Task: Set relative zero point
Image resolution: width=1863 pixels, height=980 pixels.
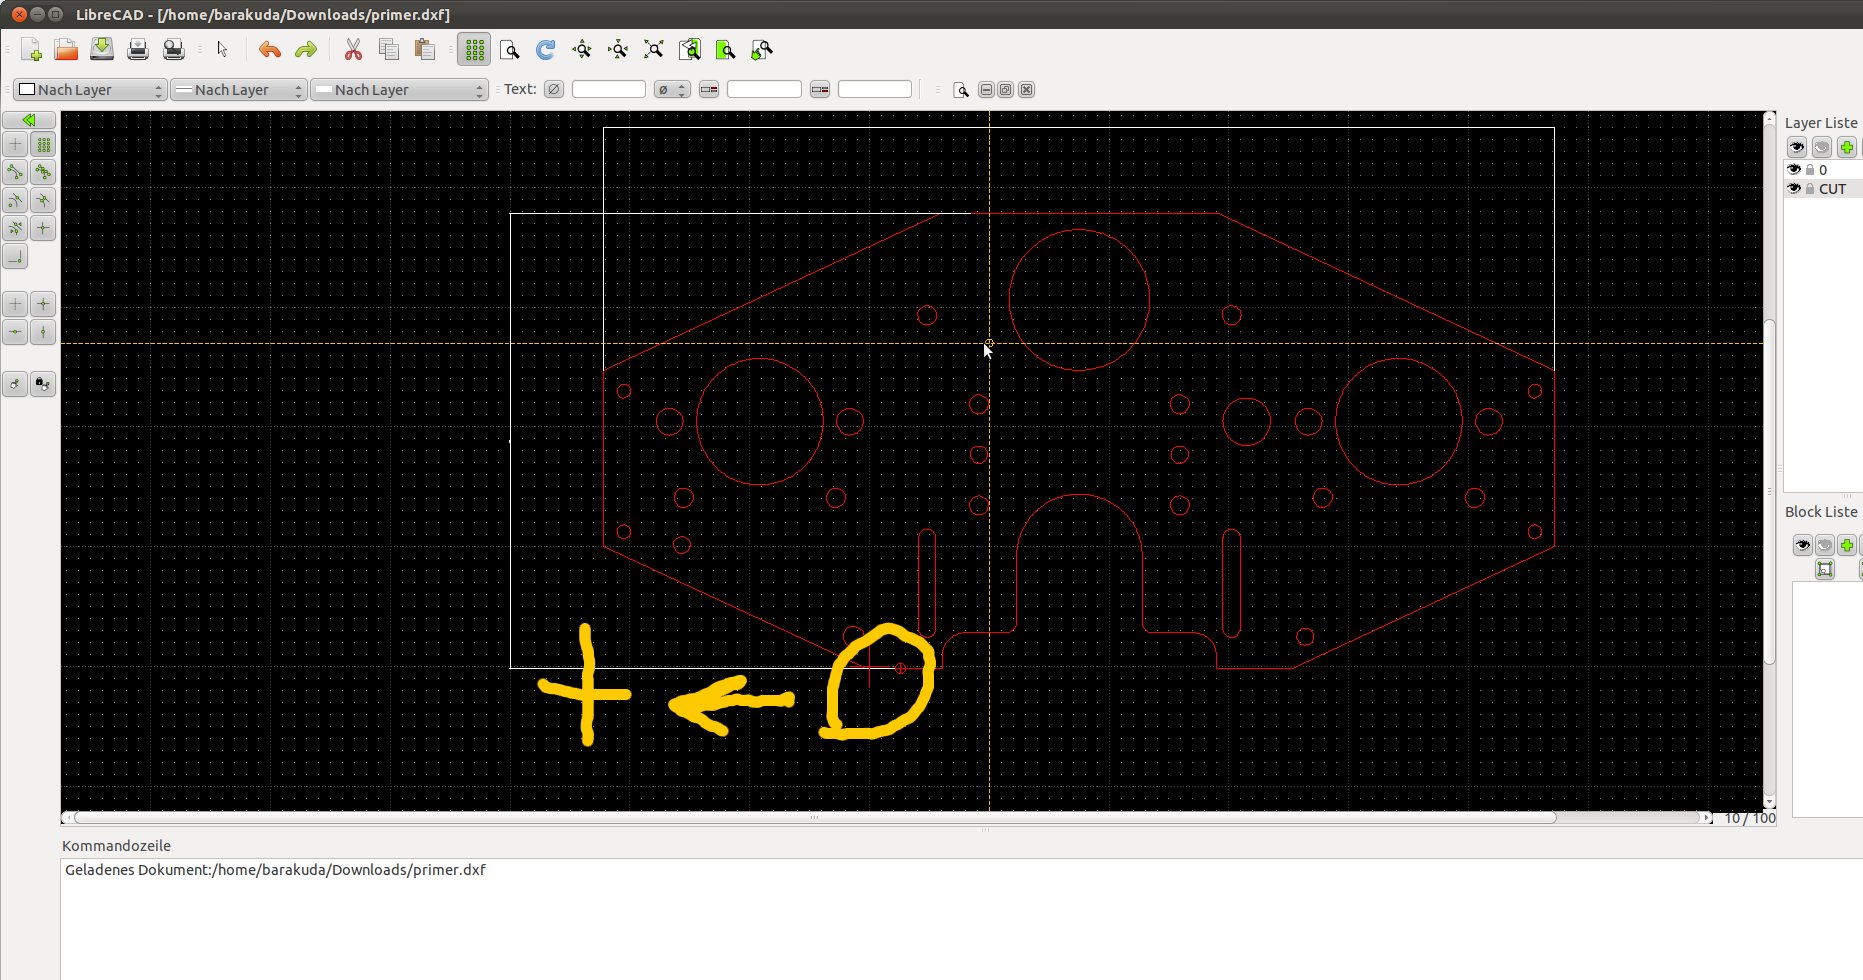Action: [x=15, y=384]
